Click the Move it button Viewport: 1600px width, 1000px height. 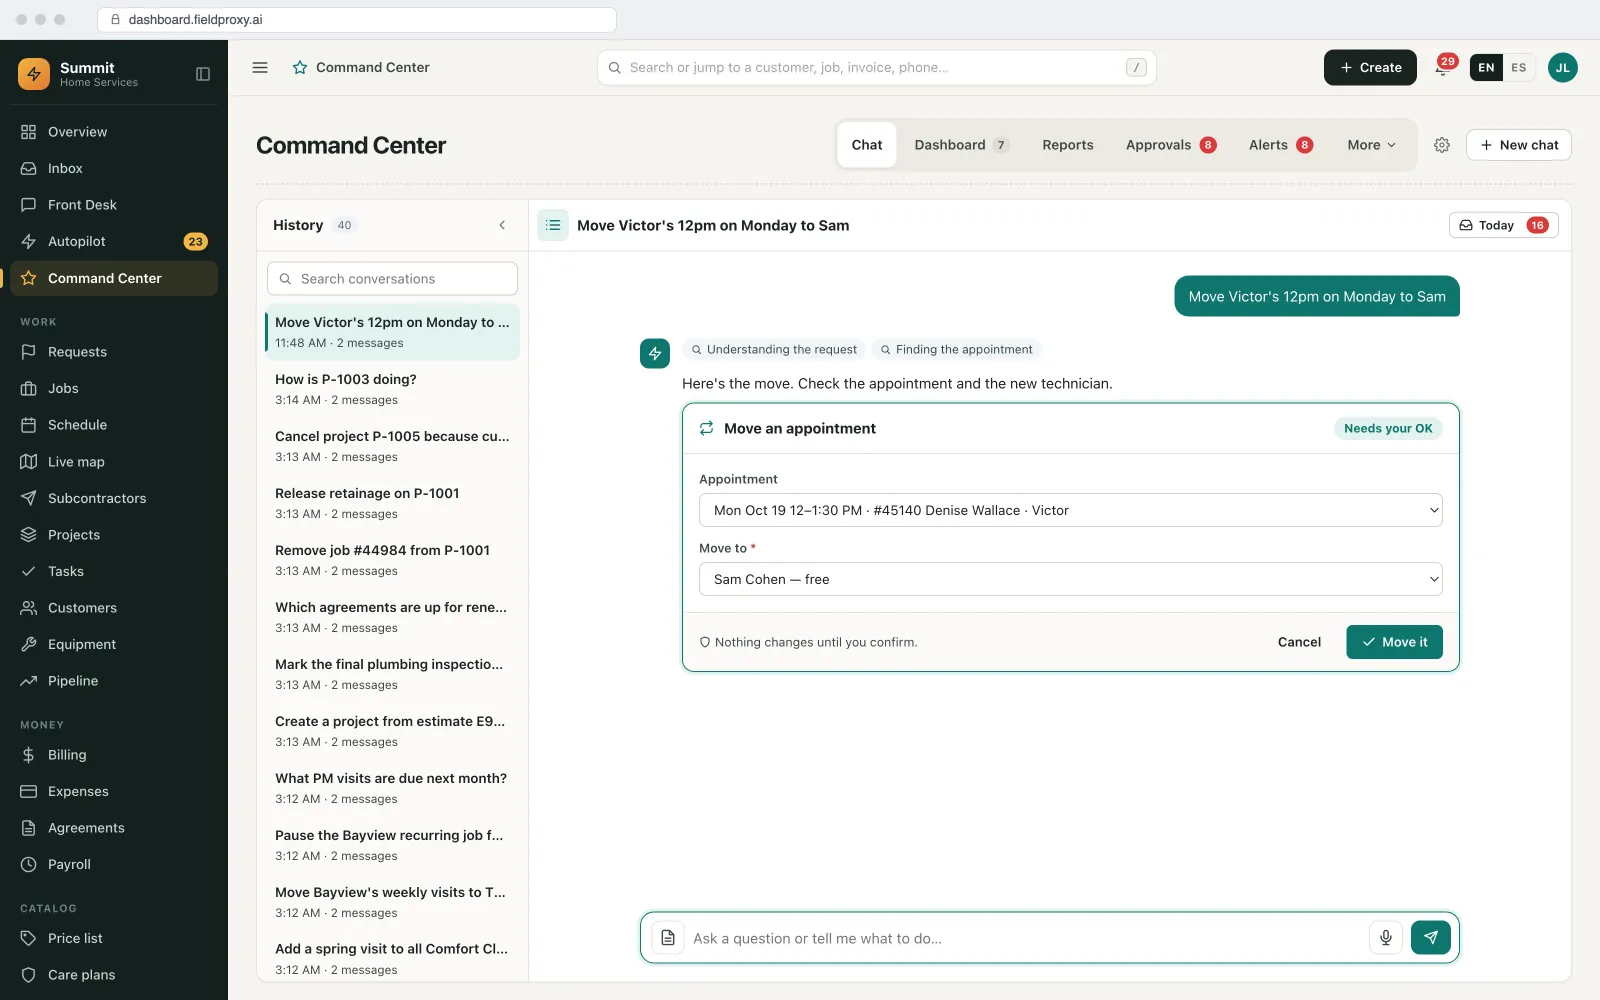[x=1394, y=642]
